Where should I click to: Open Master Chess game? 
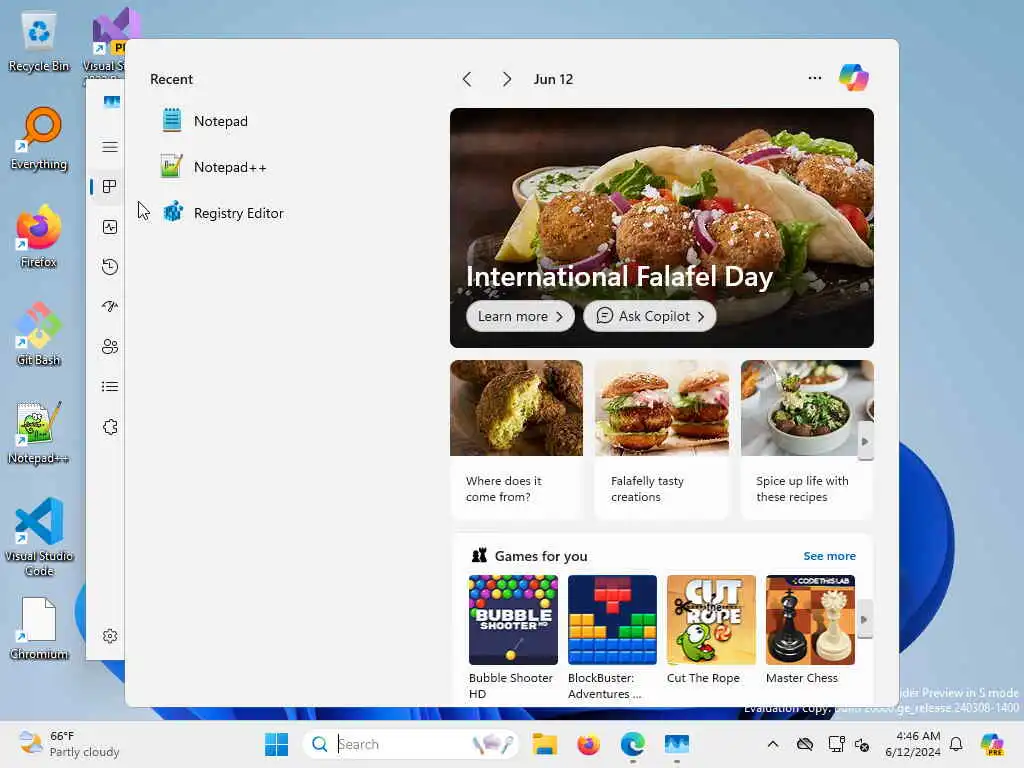point(810,630)
